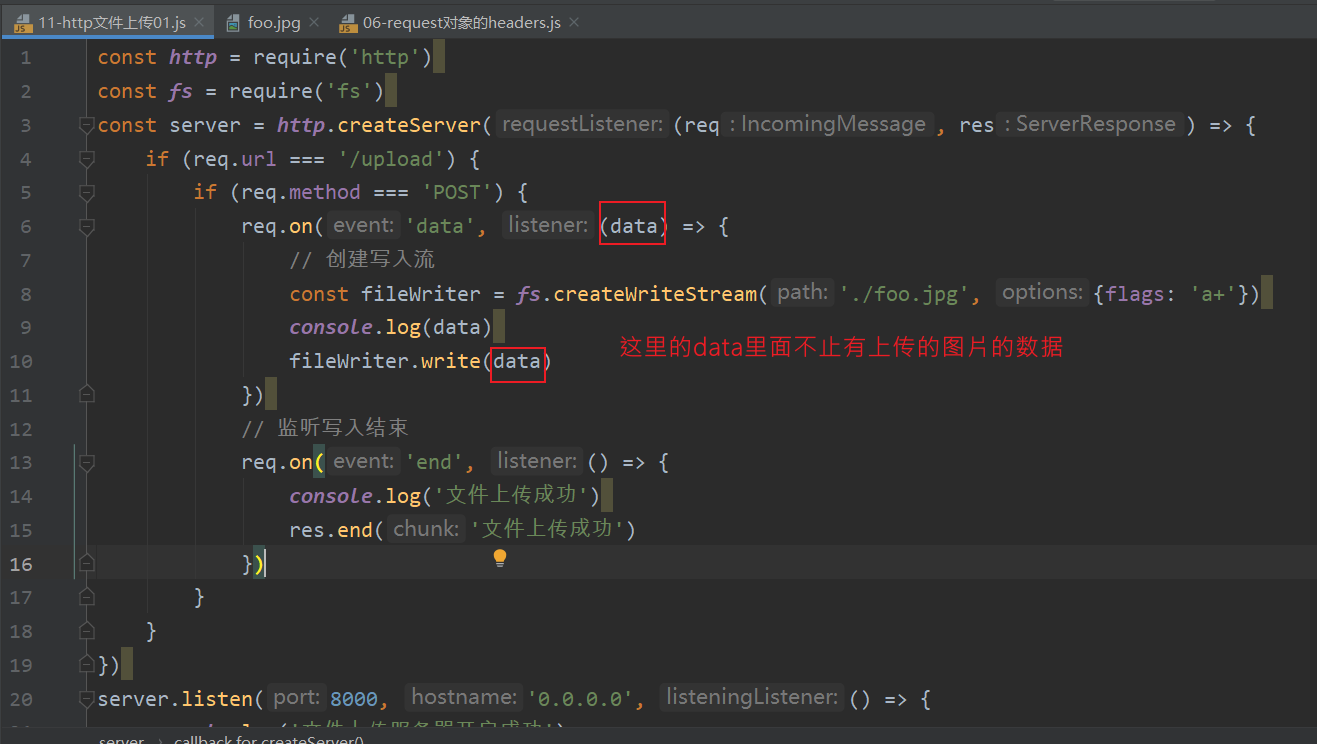This screenshot has width=1317, height=744.
Task: Collapse the req.url if block at line 4
Action: [86, 159]
